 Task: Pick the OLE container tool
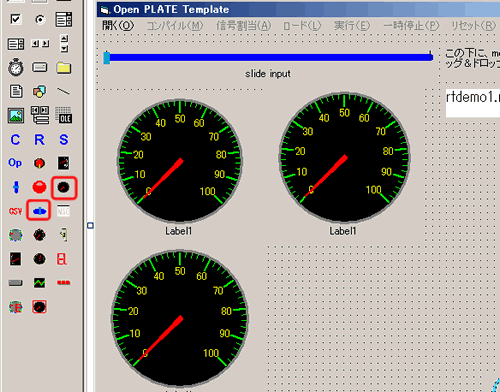(x=63, y=115)
